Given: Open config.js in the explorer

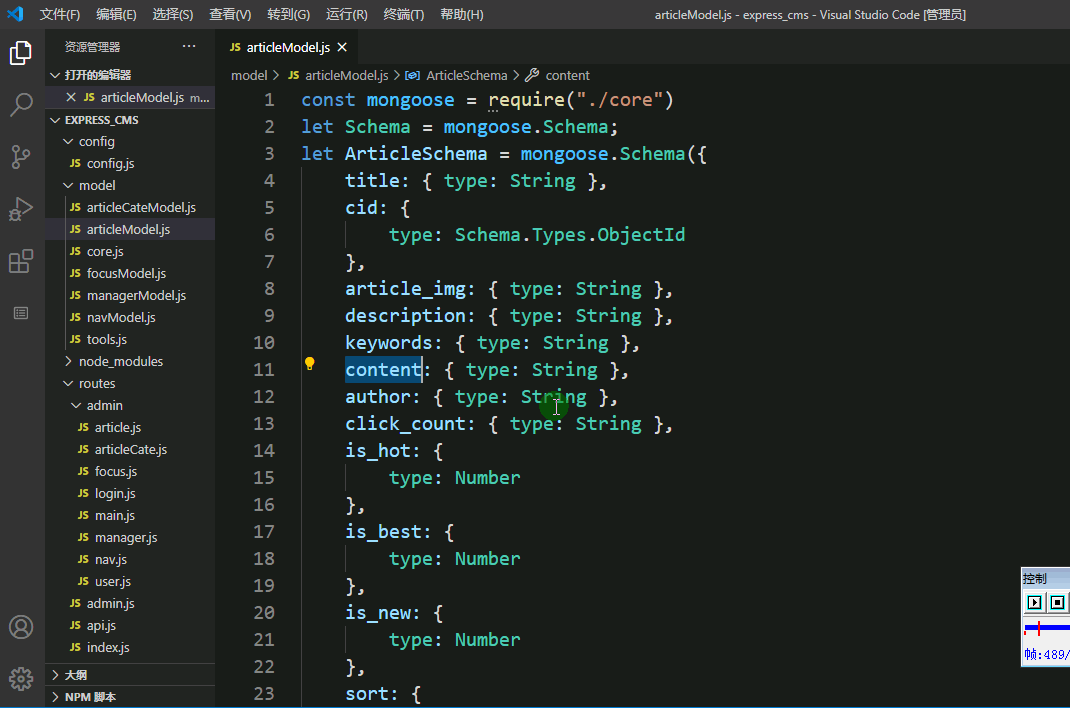Looking at the screenshot, I should [x=130, y=164].
